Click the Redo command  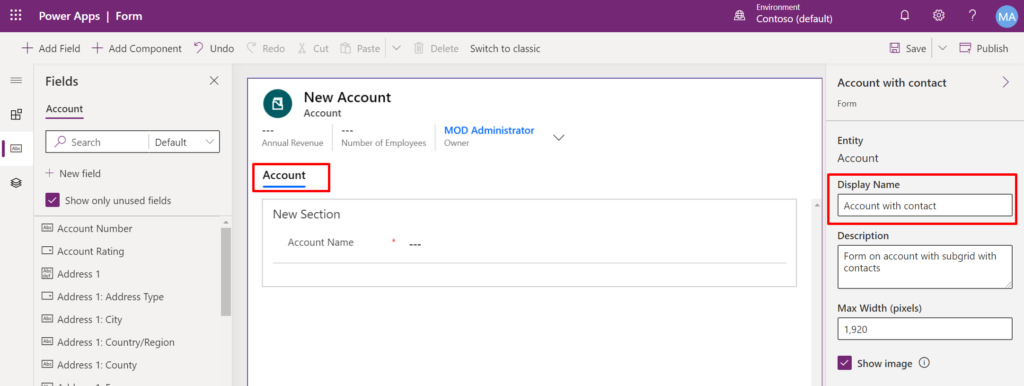coord(266,48)
